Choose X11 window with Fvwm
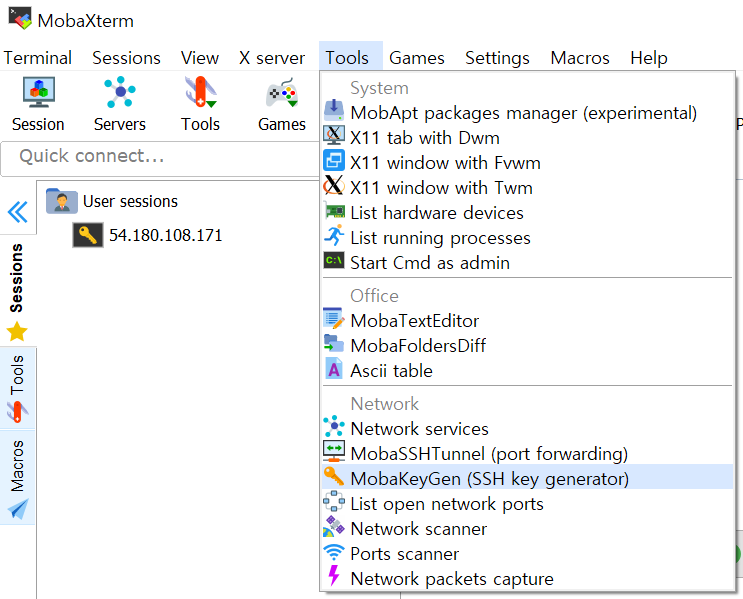743x599 pixels. pyautogui.click(x=527, y=163)
